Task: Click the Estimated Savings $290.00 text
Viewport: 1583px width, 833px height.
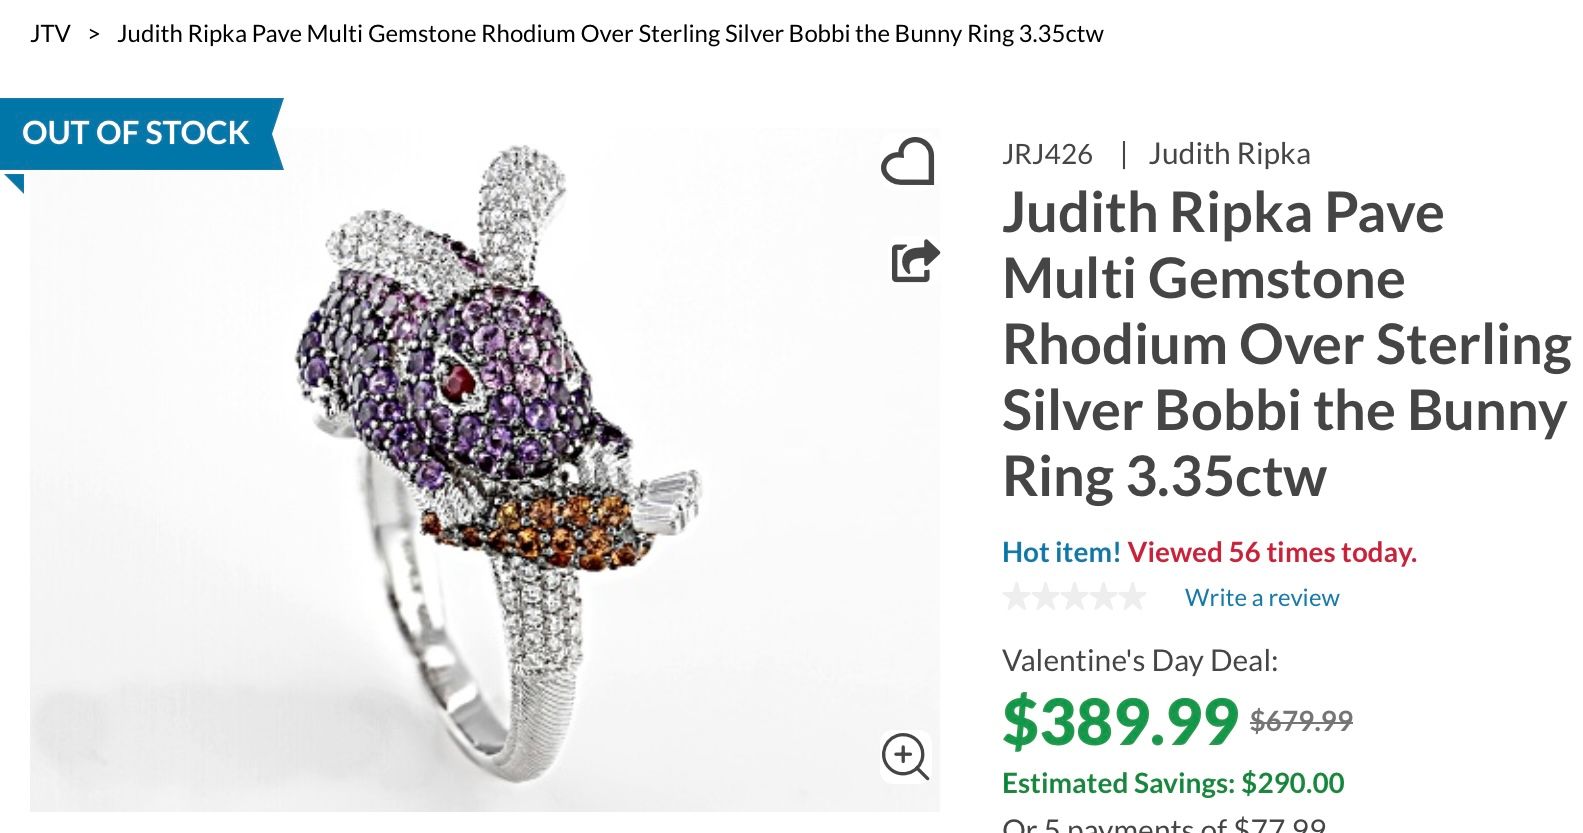Action: coord(1173,783)
